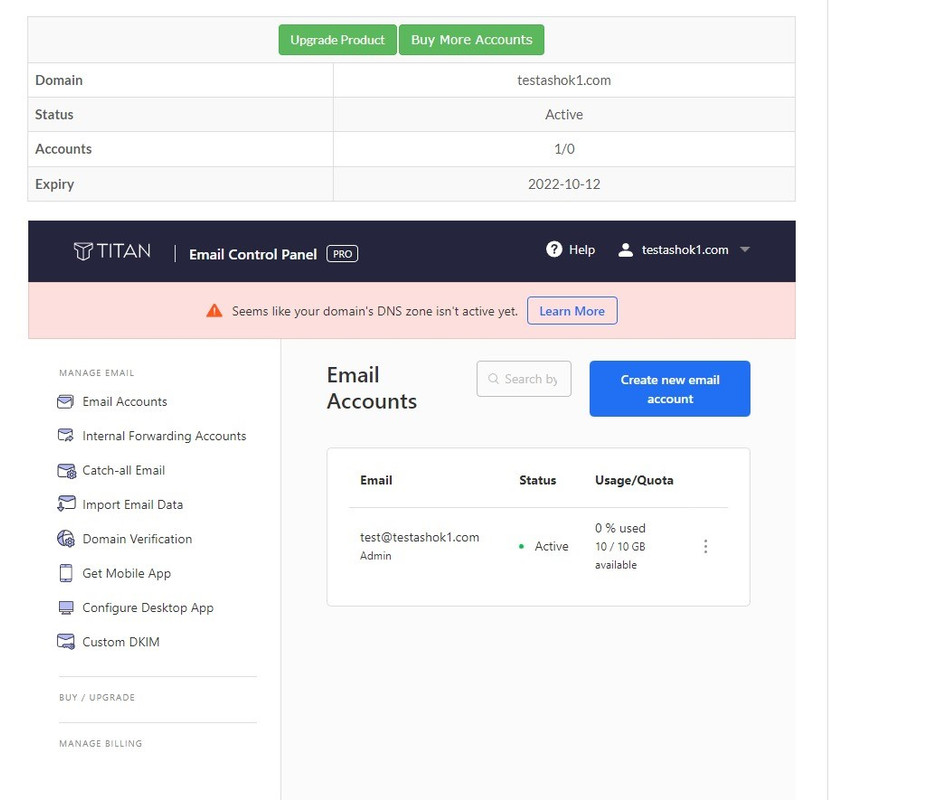The width and height of the screenshot is (927, 800).
Task: Click the Email Control Panel title
Action: 253,255
